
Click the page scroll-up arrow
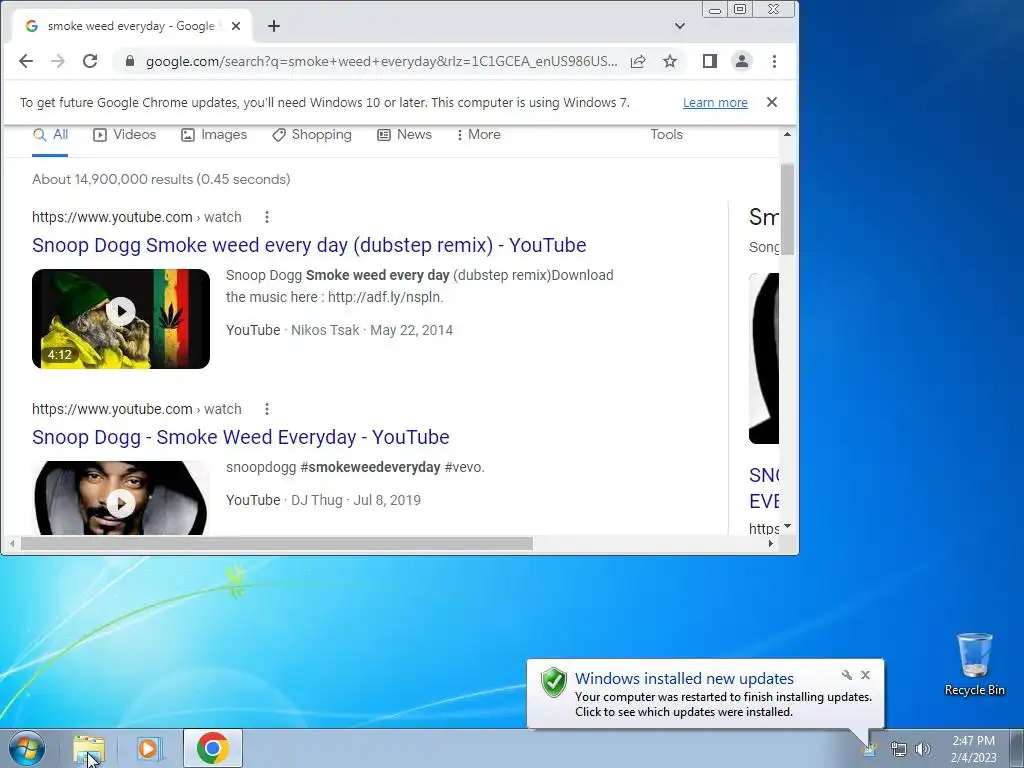787,135
